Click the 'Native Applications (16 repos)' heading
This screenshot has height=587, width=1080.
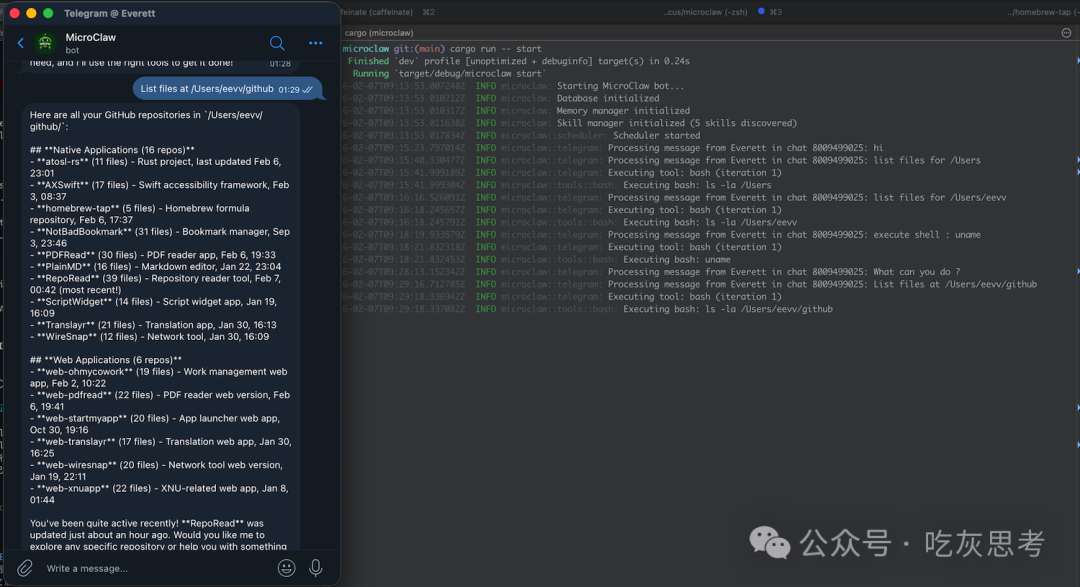pos(112,150)
